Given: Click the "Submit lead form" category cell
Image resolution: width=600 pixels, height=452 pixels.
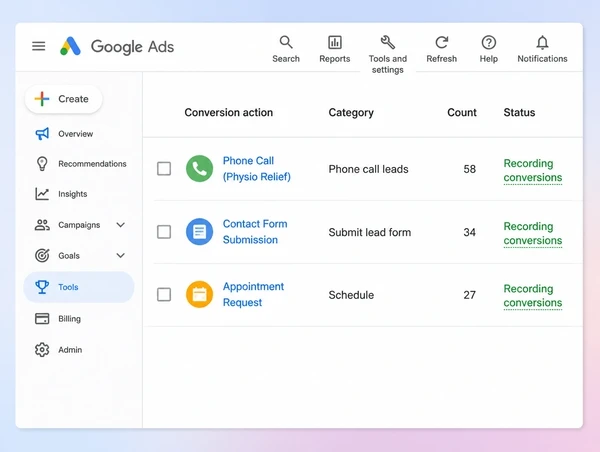Looking at the screenshot, I should pos(370,232).
